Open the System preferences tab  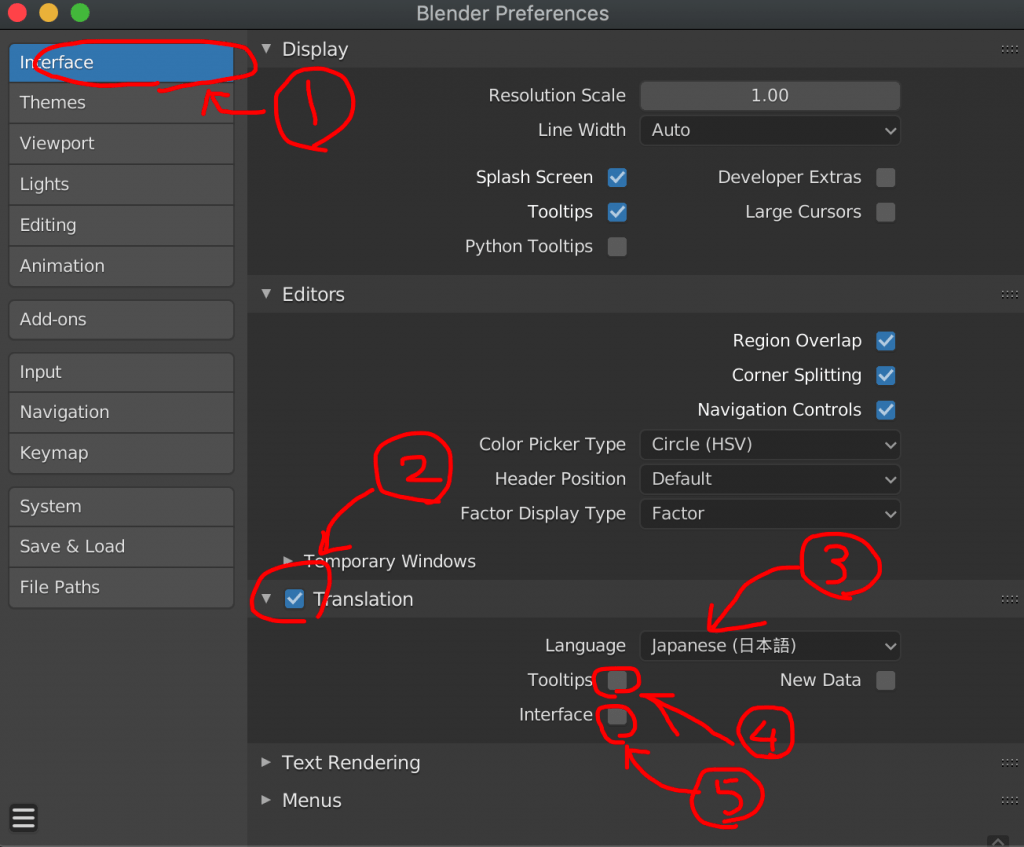[x=121, y=507]
